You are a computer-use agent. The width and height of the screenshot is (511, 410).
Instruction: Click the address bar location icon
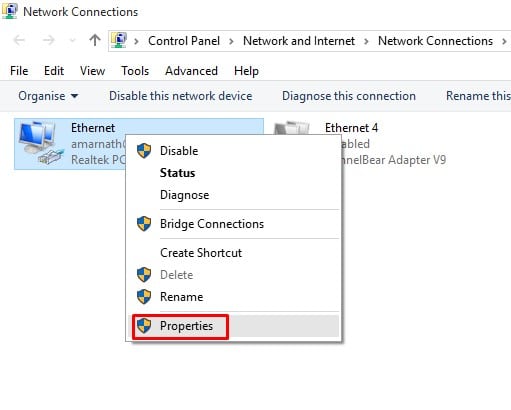tap(119, 40)
